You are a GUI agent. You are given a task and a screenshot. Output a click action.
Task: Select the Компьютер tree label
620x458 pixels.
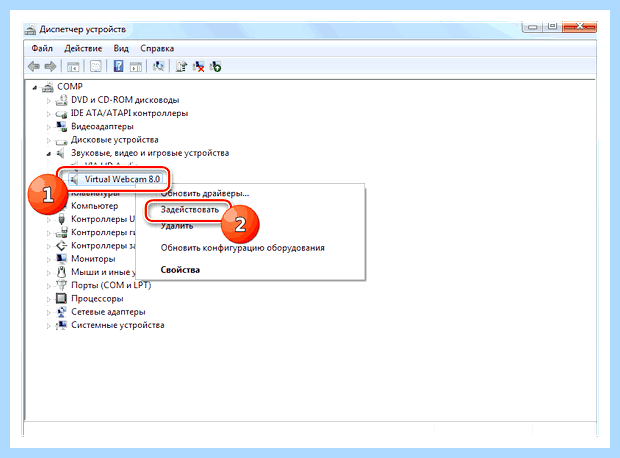95,206
